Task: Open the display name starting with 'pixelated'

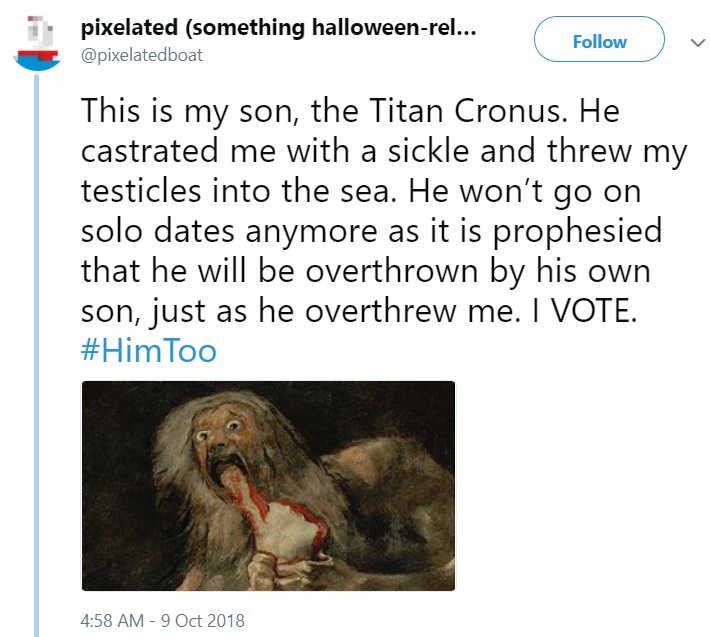Action: [x=278, y=28]
